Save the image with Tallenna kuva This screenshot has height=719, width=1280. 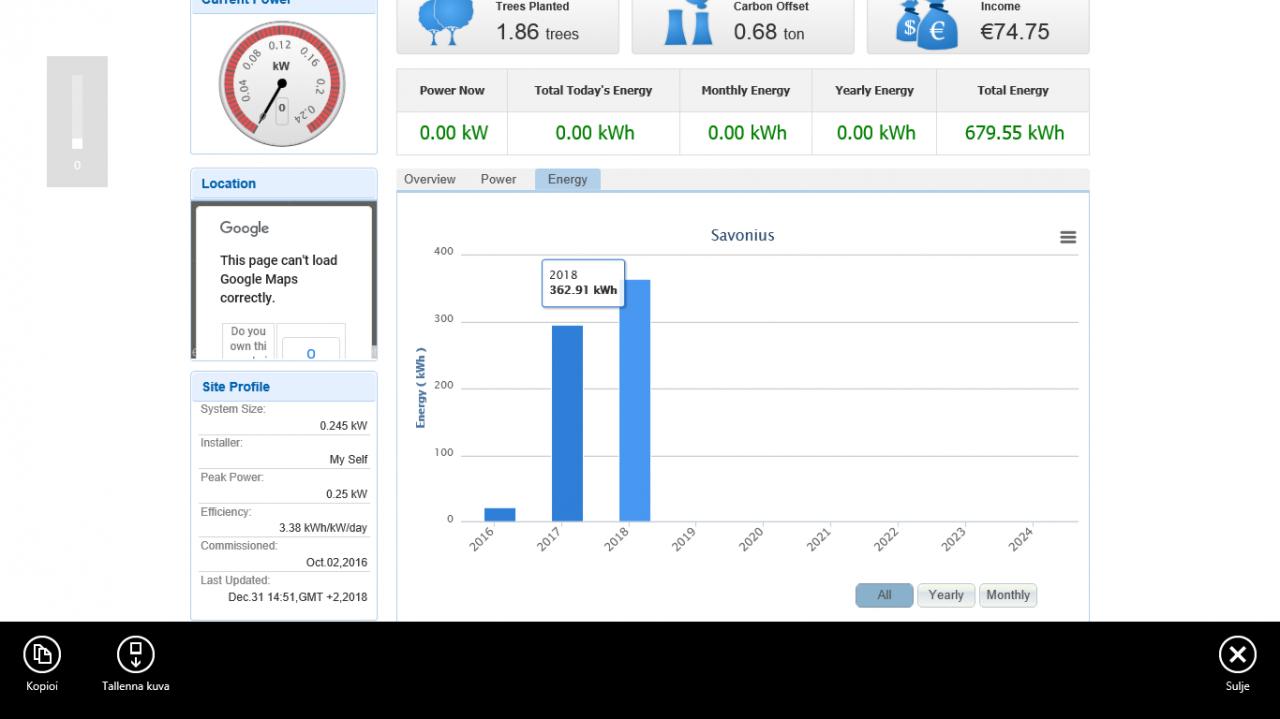pos(136,654)
